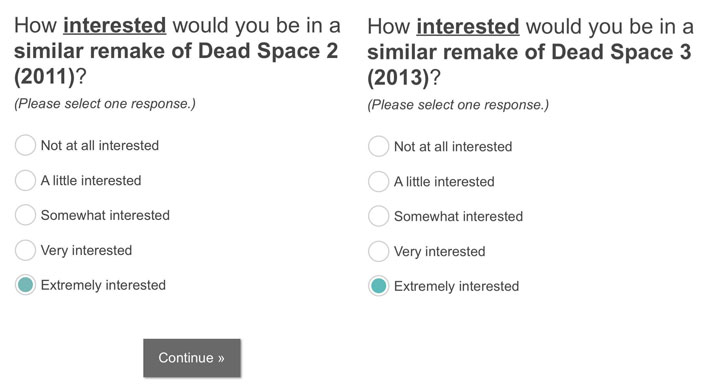Click 'Very interested' label text under Dead Space 3
Screen dimensions: 720x386
coord(439,252)
